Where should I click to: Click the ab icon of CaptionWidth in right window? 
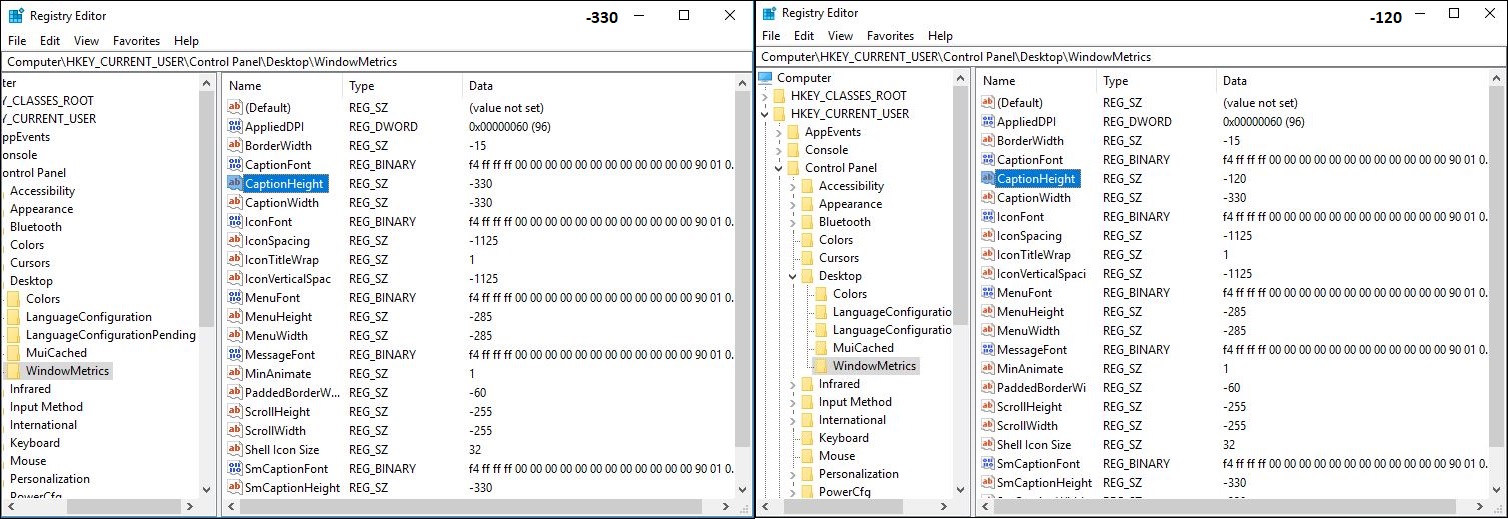(987, 197)
